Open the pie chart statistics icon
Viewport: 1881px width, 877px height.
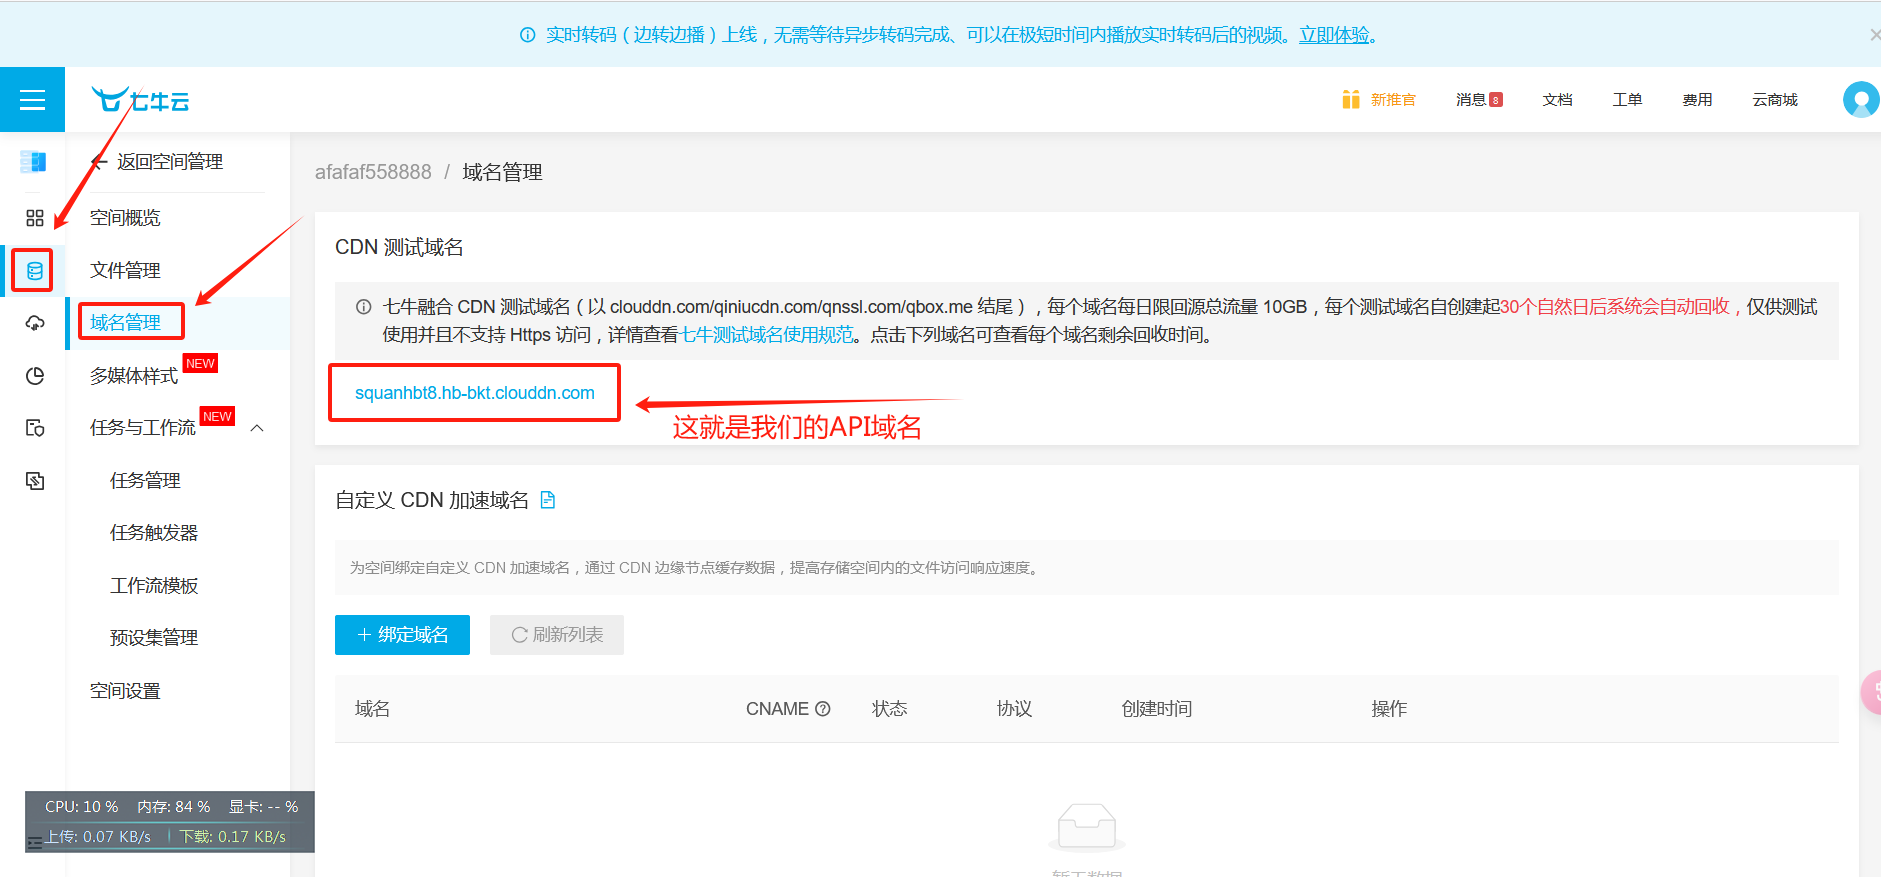34,376
